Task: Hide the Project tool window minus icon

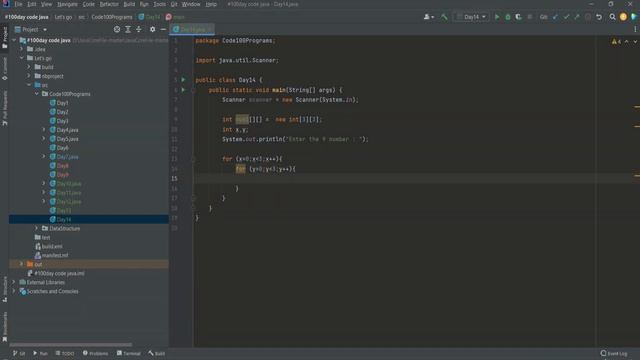Action: 163,29
